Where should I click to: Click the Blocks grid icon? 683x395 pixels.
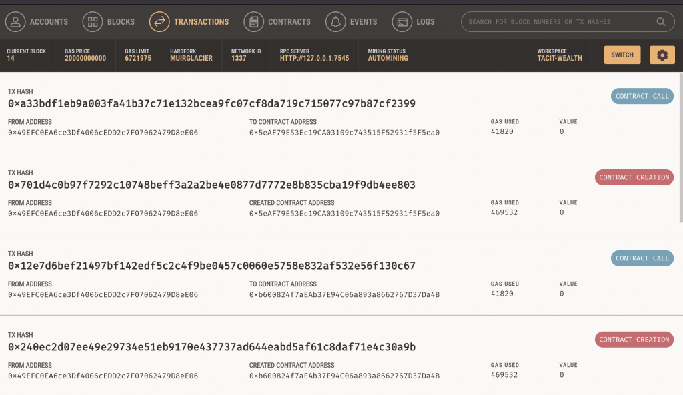point(92,22)
